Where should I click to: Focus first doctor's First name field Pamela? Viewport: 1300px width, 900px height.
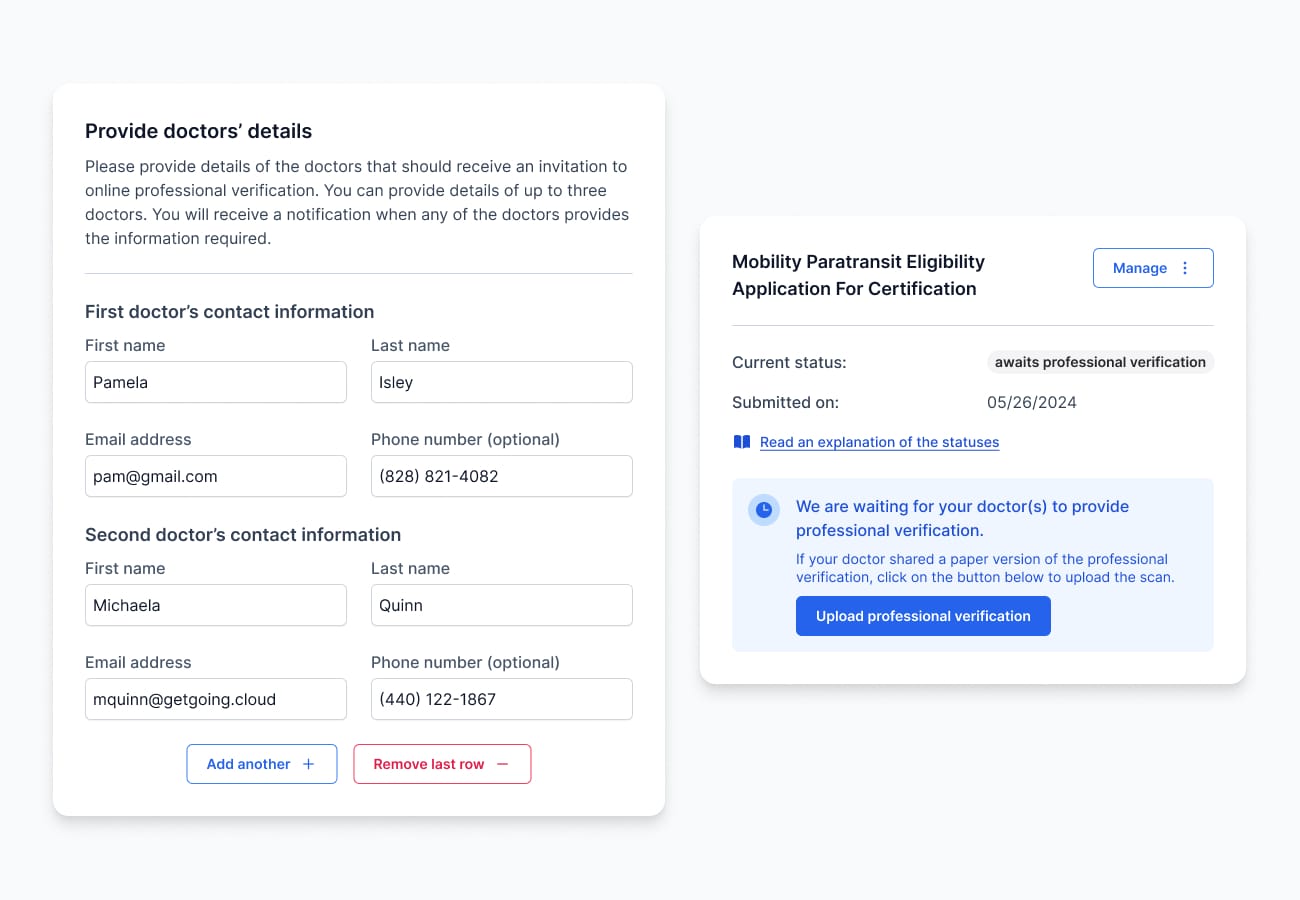(x=216, y=382)
